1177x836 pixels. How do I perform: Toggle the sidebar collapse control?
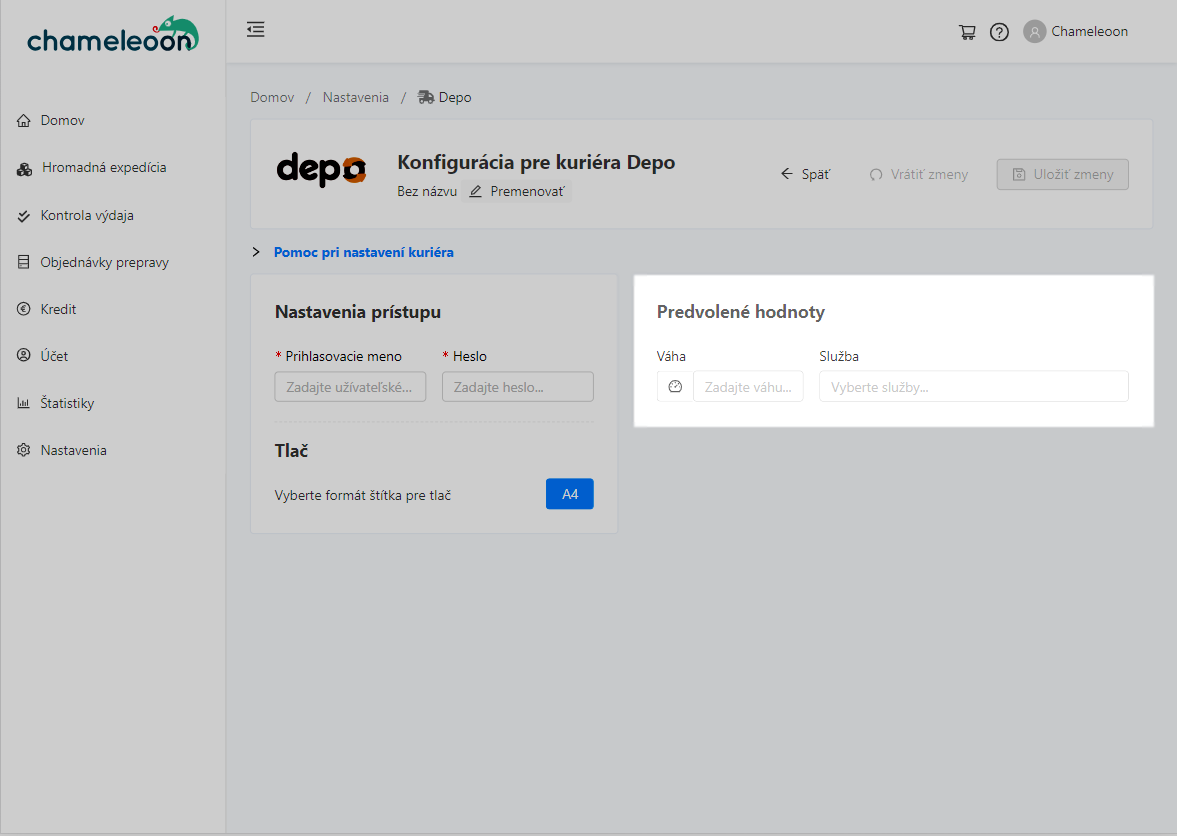255,29
